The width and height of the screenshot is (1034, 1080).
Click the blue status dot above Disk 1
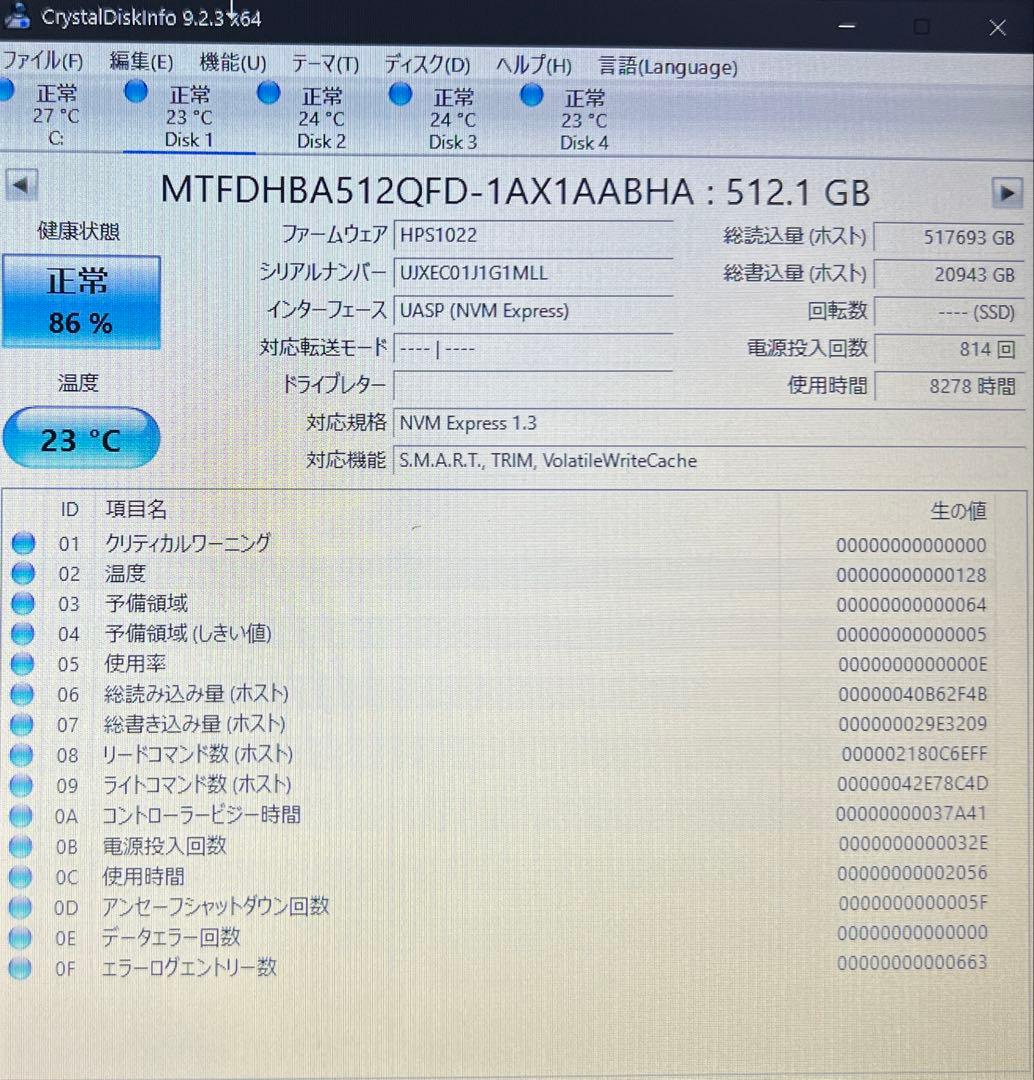point(136,92)
